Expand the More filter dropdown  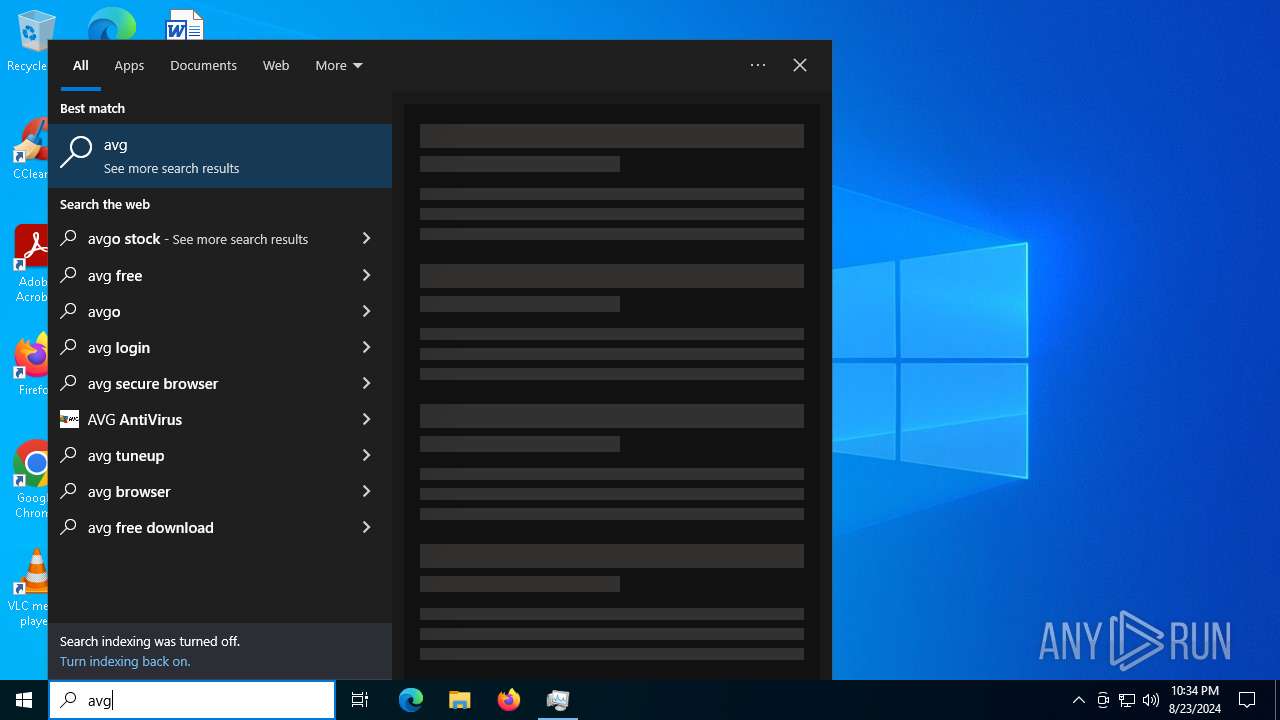(338, 66)
